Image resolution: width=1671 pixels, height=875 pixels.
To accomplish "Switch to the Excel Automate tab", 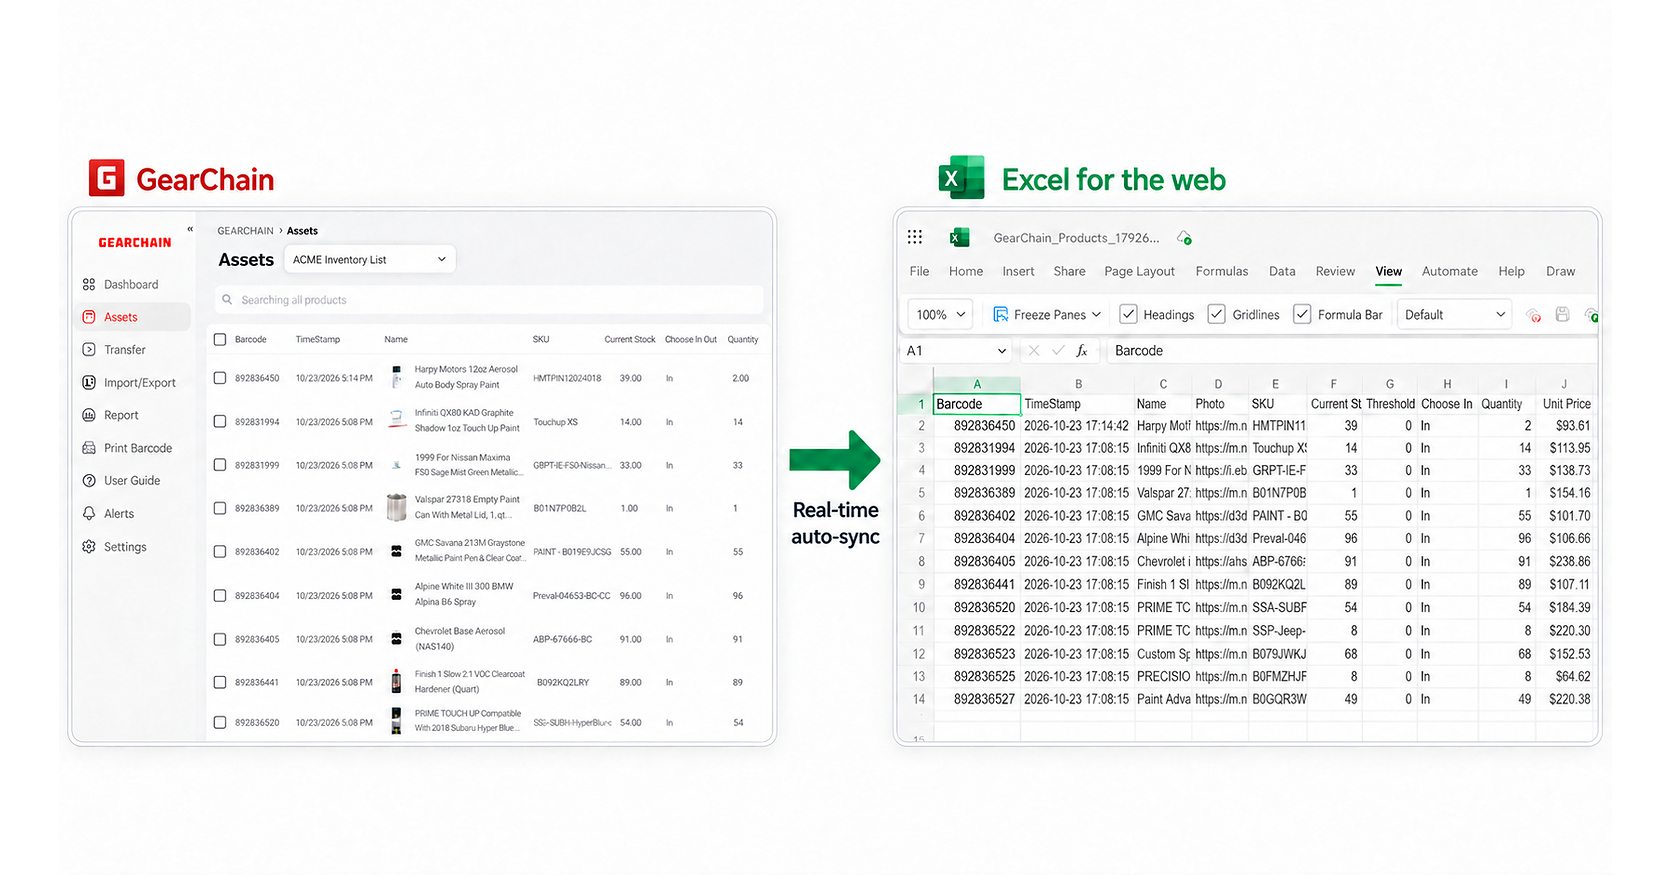I will click(1450, 271).
